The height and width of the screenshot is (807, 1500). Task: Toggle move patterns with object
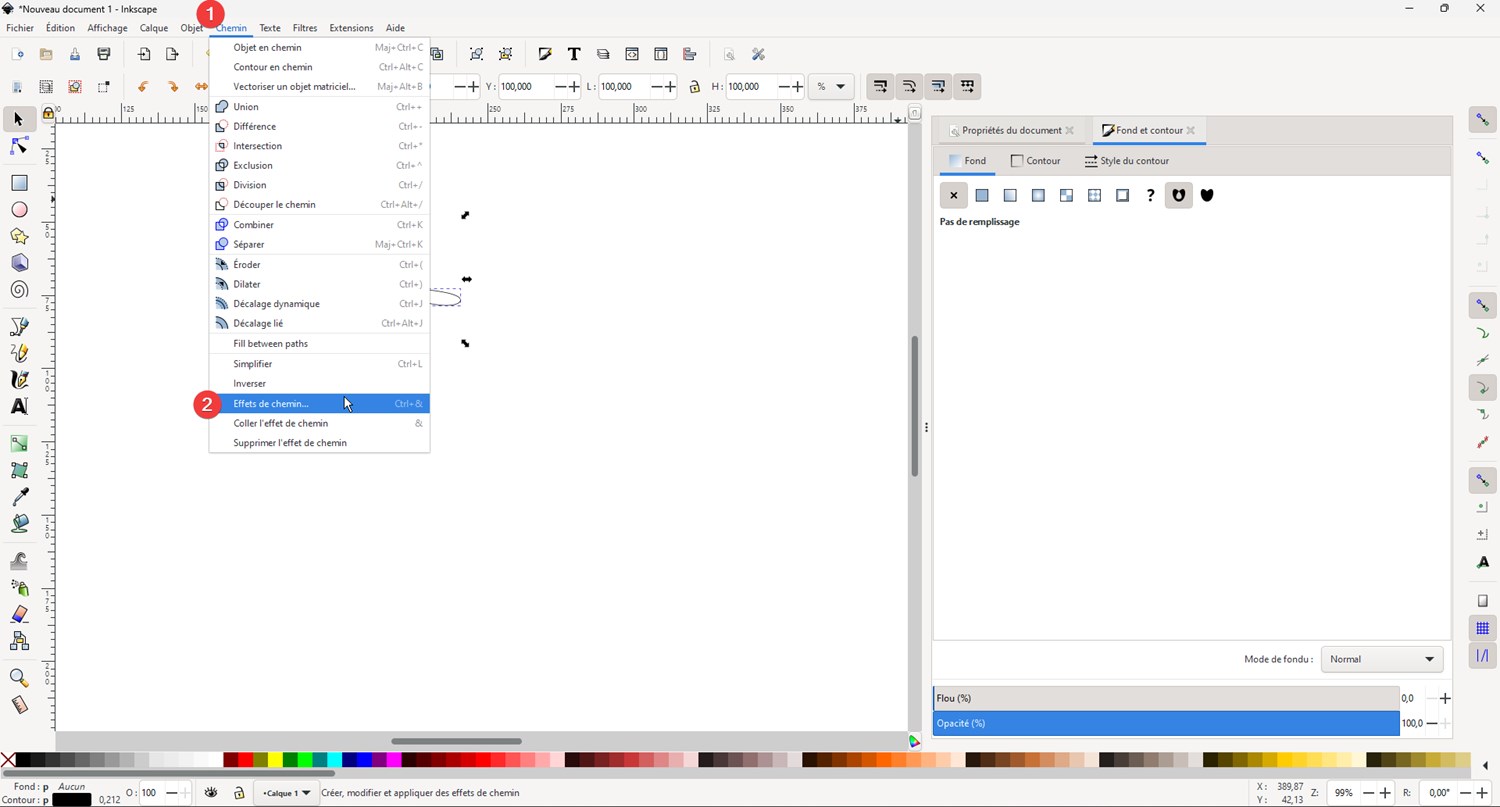[x=966, y=86]
